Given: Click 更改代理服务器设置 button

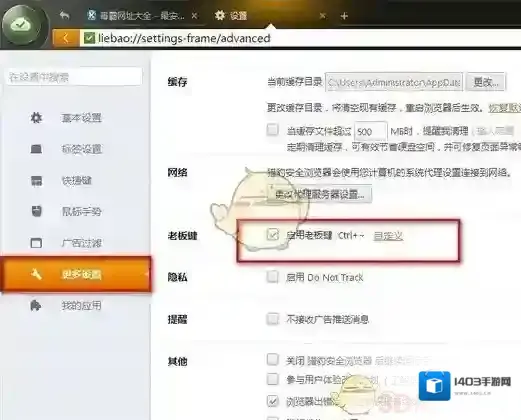Looking at the screenshot, I should pos(319,194).
